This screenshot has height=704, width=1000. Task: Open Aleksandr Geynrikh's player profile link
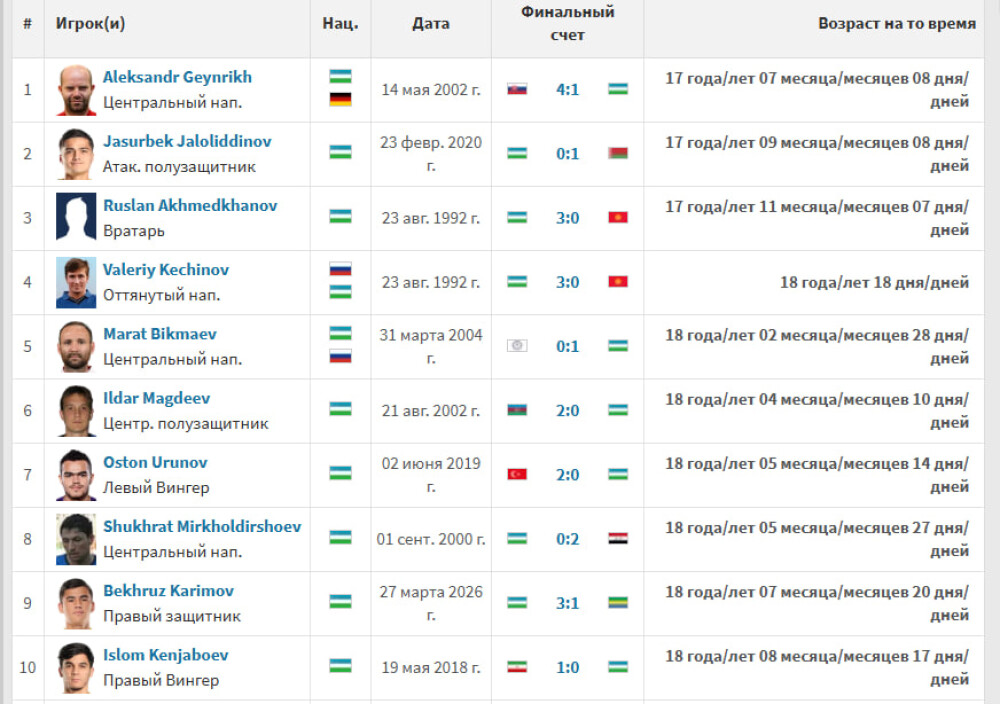(x=177, y=77)
